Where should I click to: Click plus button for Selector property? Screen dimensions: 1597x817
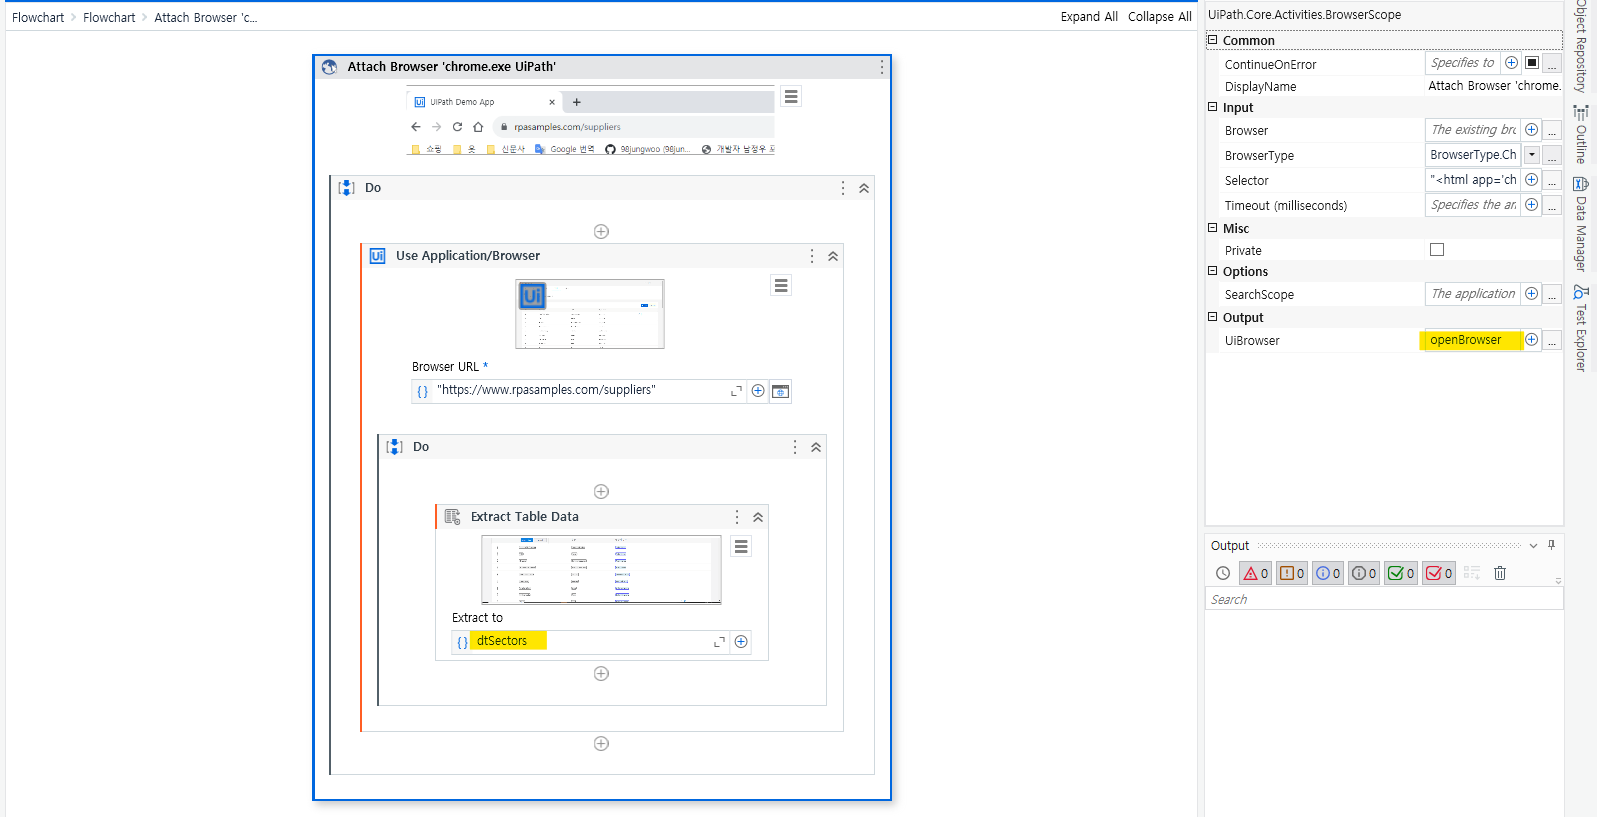coord(1531,180)
